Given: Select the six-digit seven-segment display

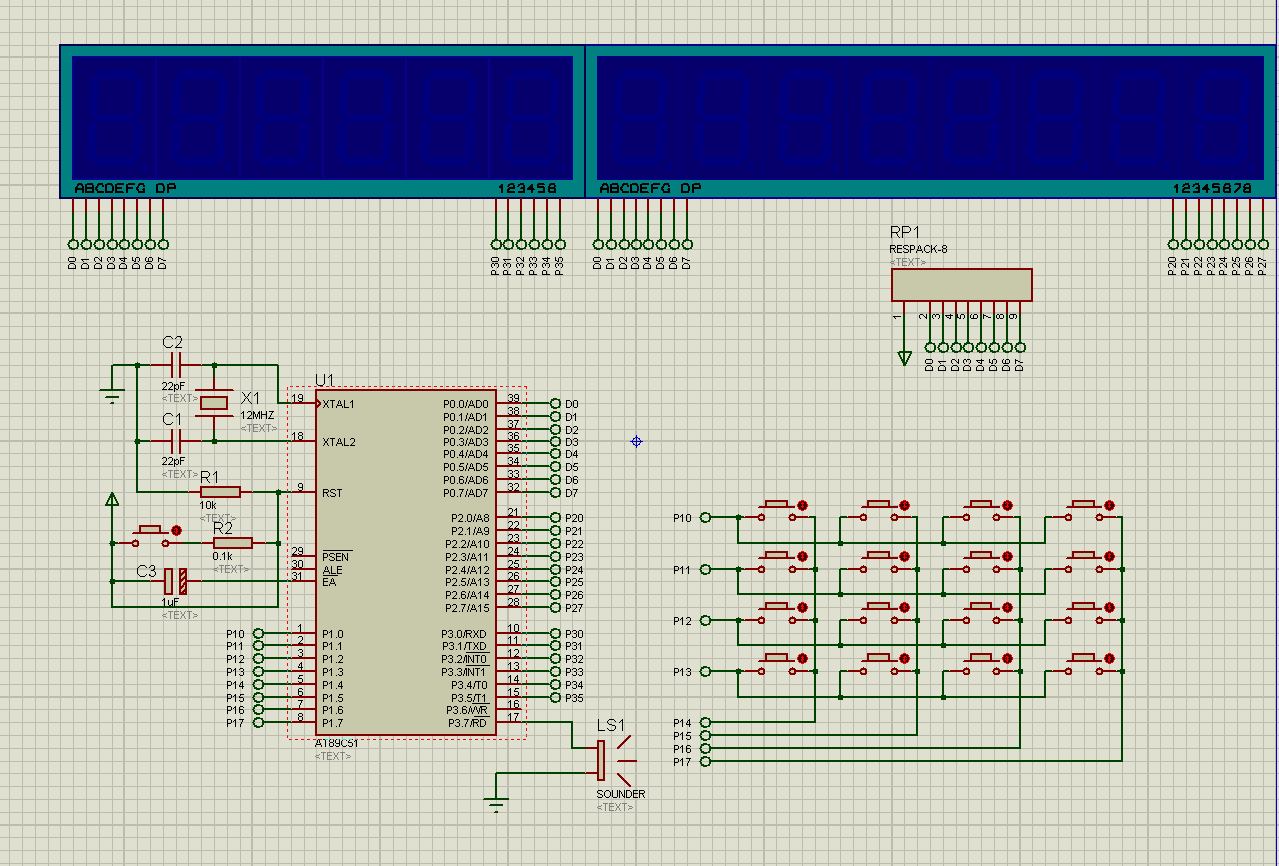Looking at the screenshot, I should tap(322, 121).
